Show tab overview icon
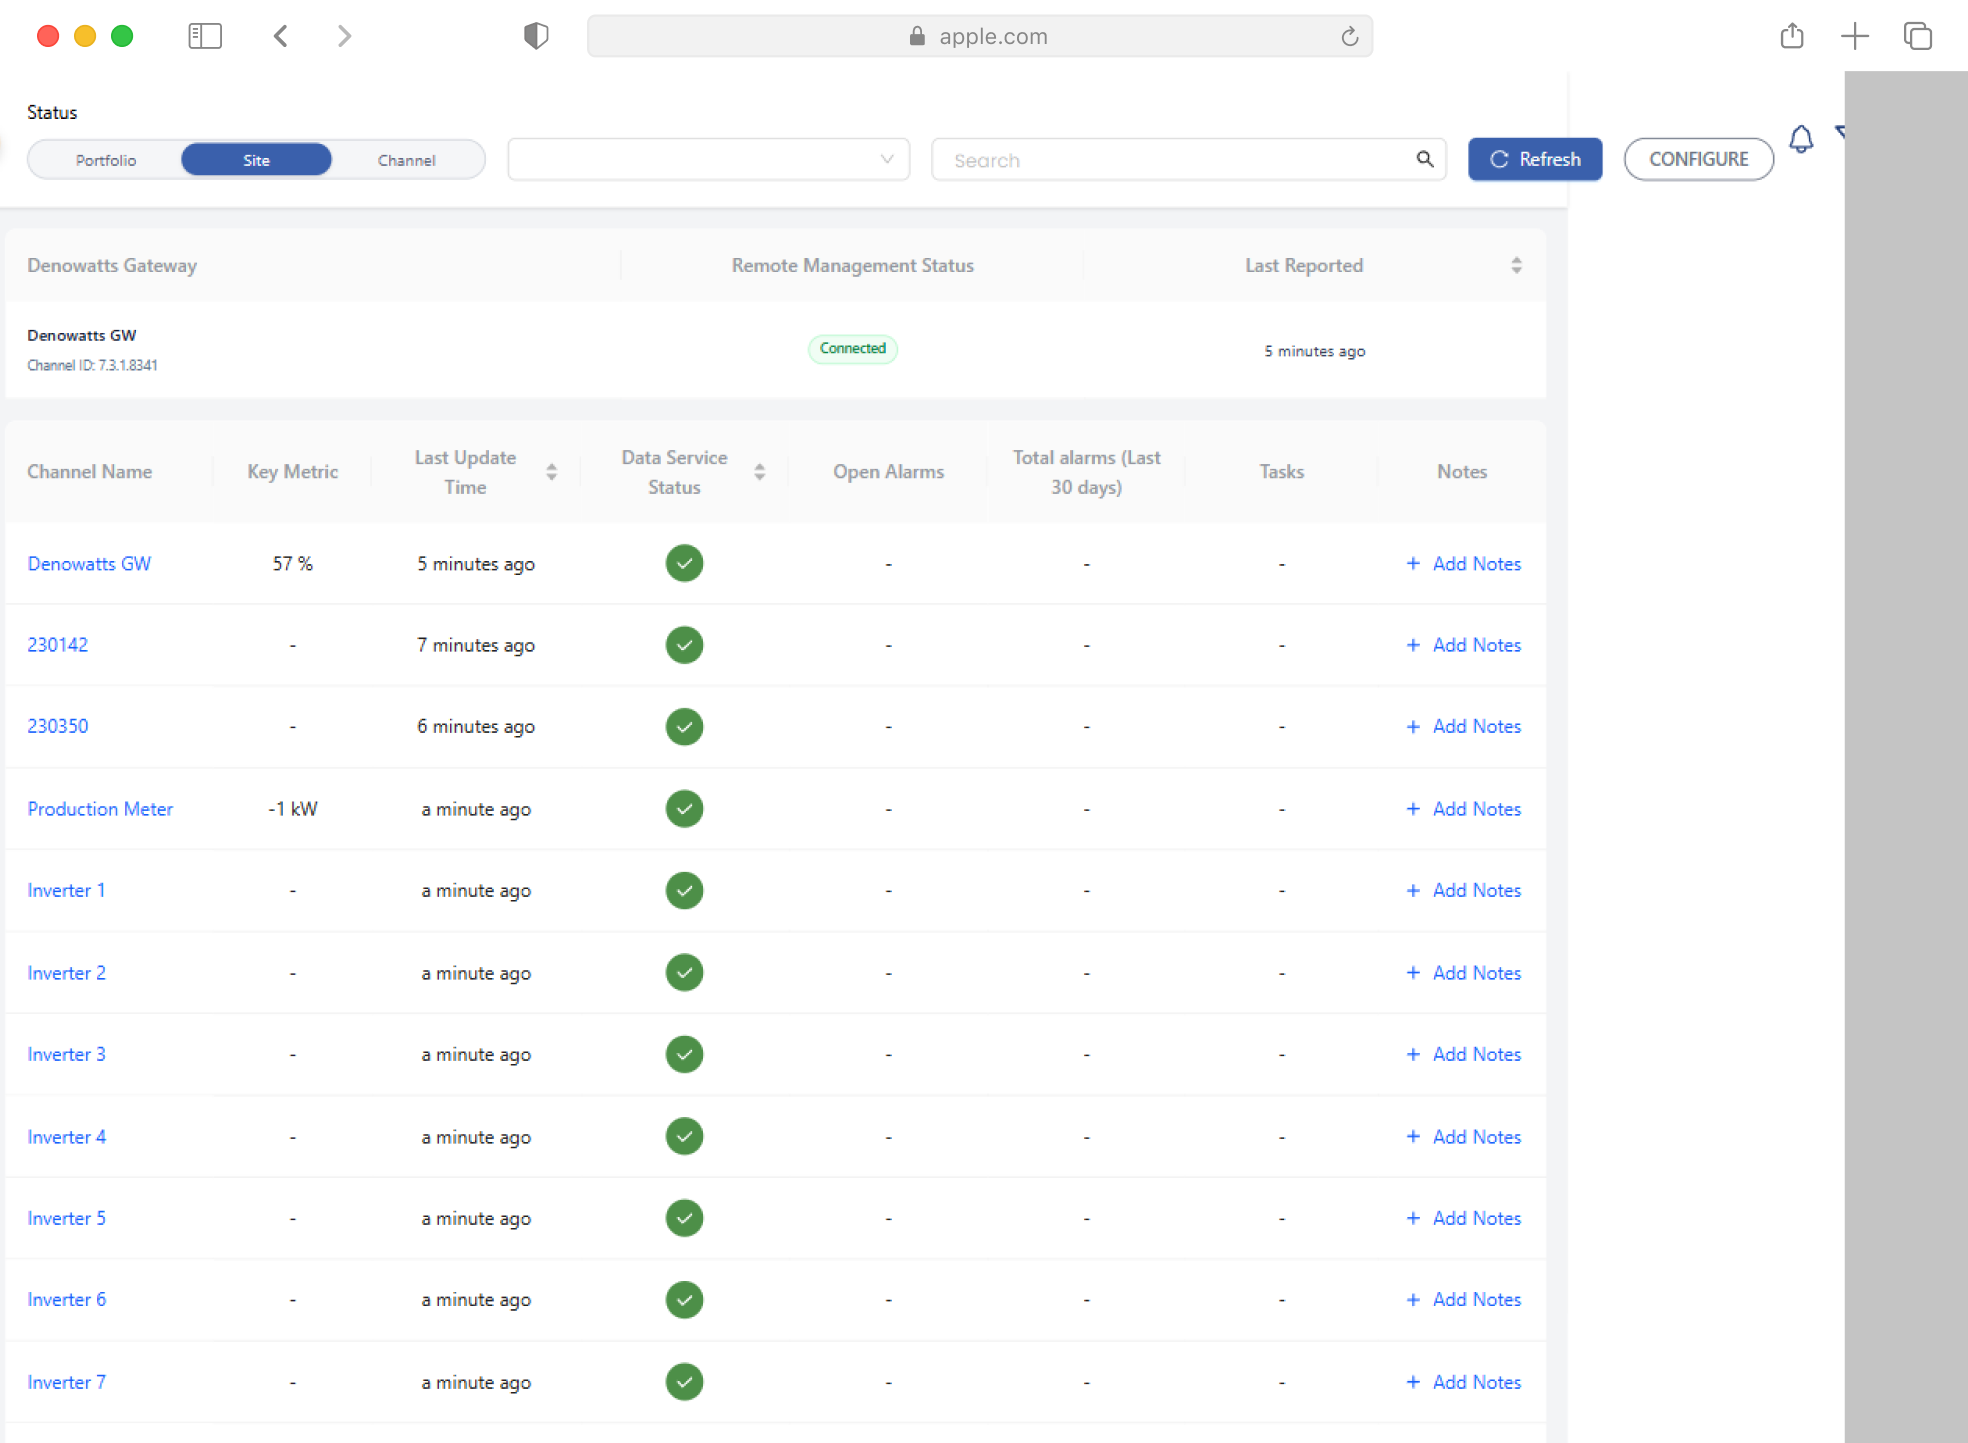 click(1917, 36)
